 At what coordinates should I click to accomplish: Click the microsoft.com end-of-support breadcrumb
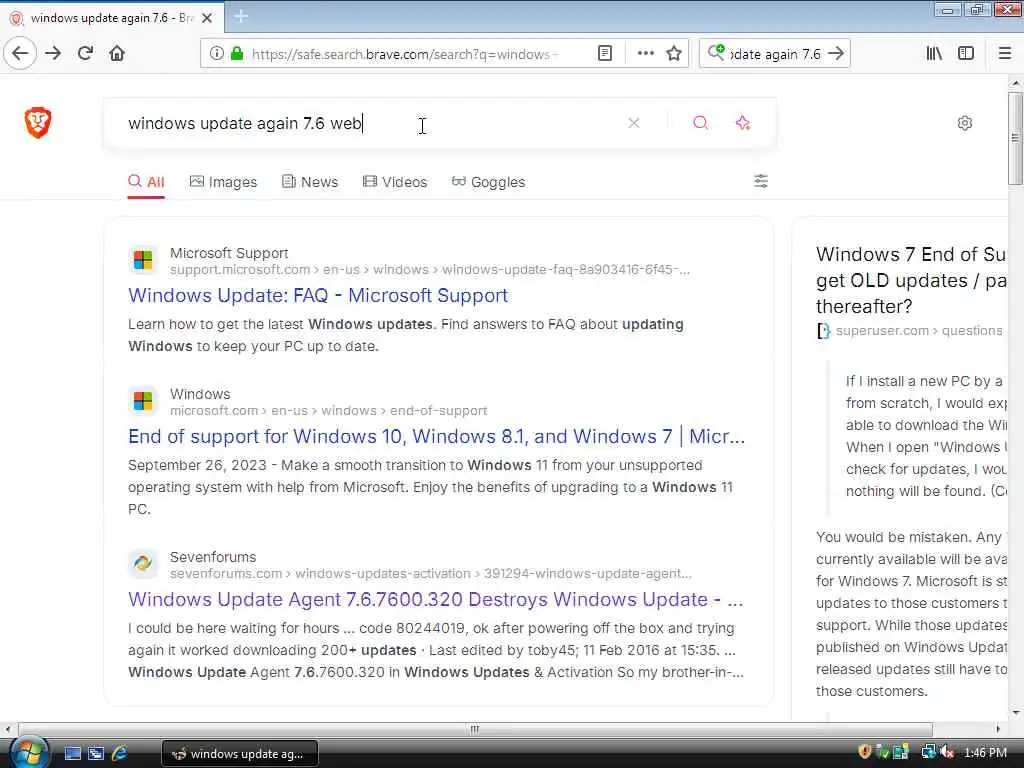(x=328, y=411)
